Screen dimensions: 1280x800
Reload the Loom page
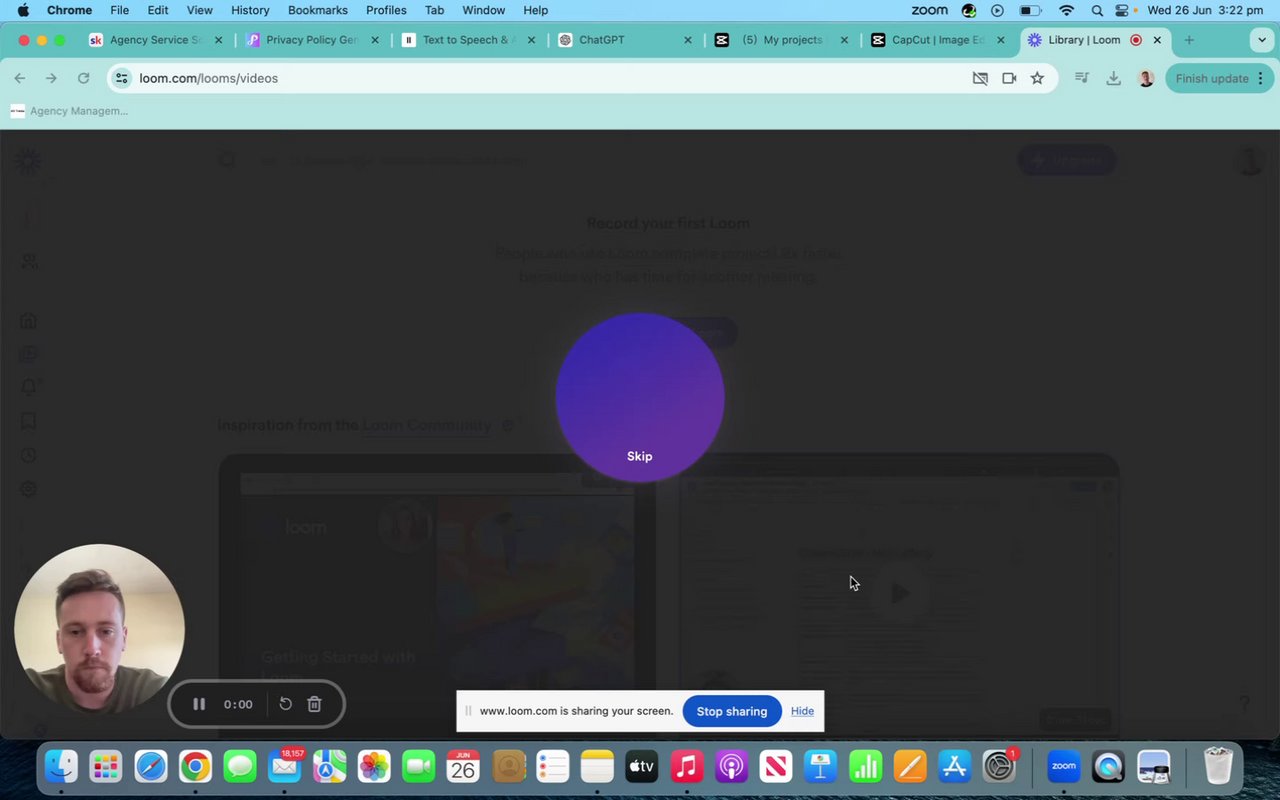[83, 78]
